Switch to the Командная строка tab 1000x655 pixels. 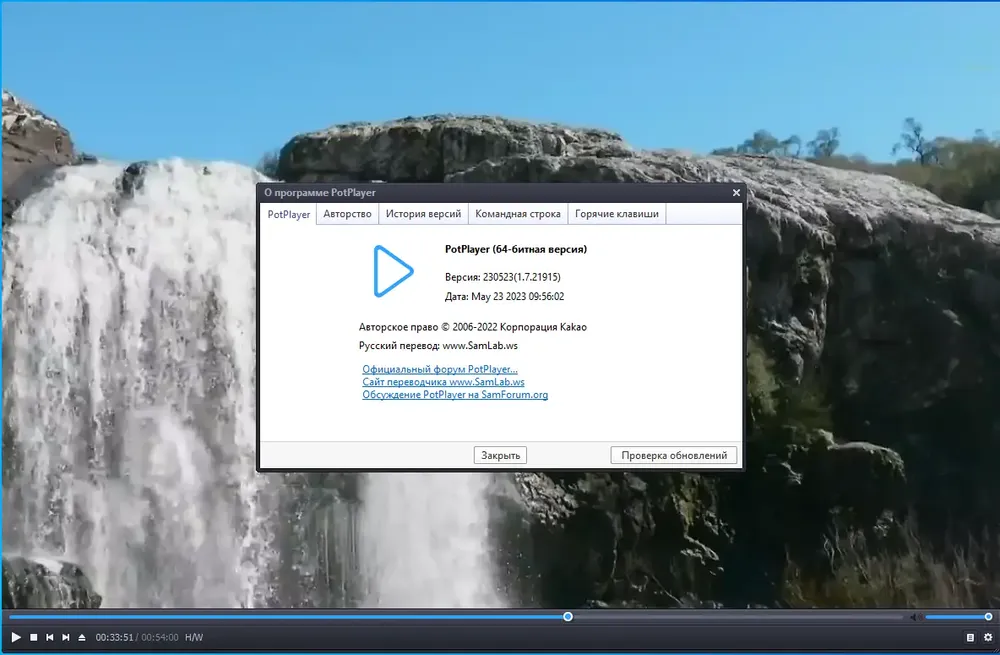point(518,214)
